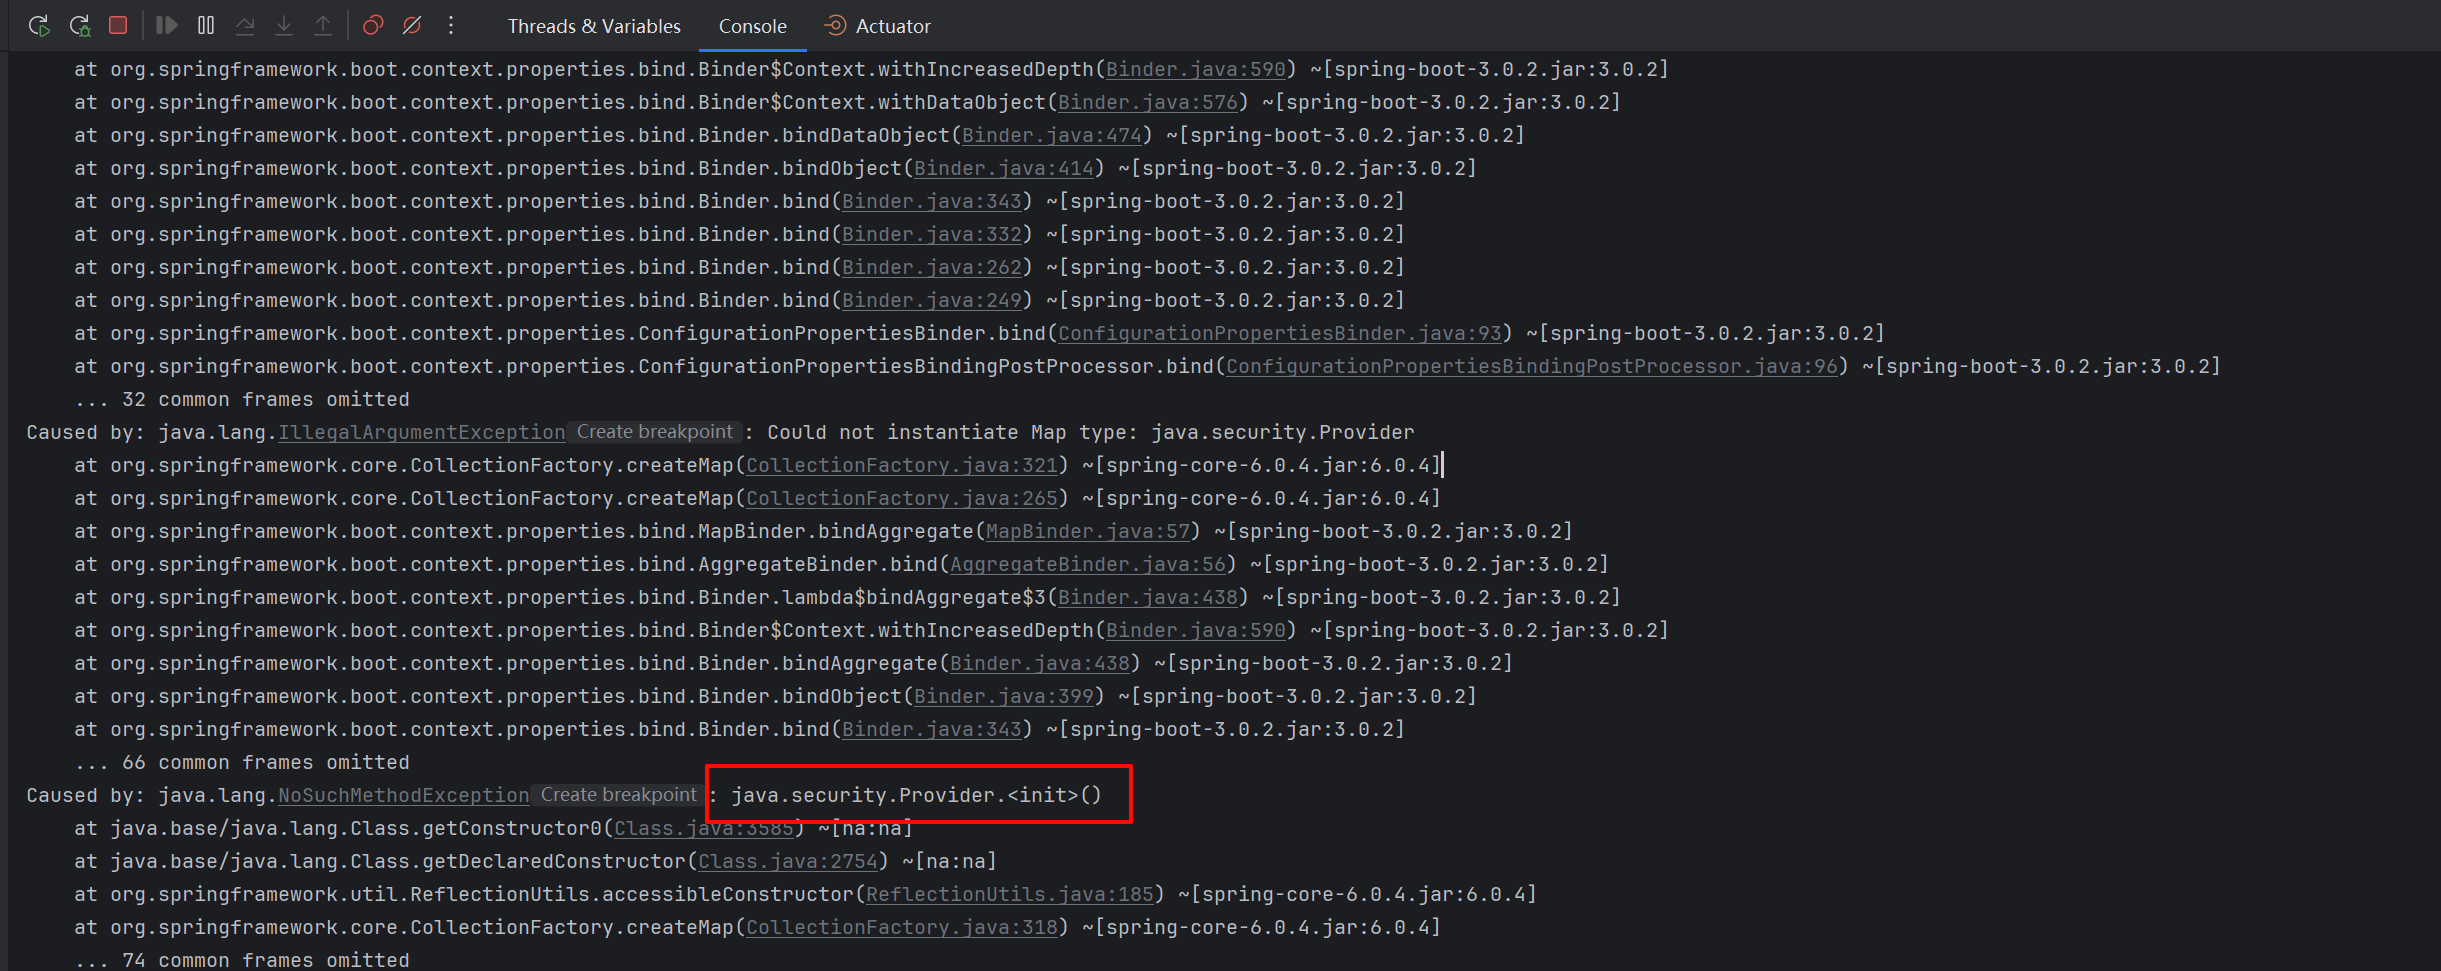Open the Binder.java:474 source link
2441x971 pixels.
[1052, 136]
